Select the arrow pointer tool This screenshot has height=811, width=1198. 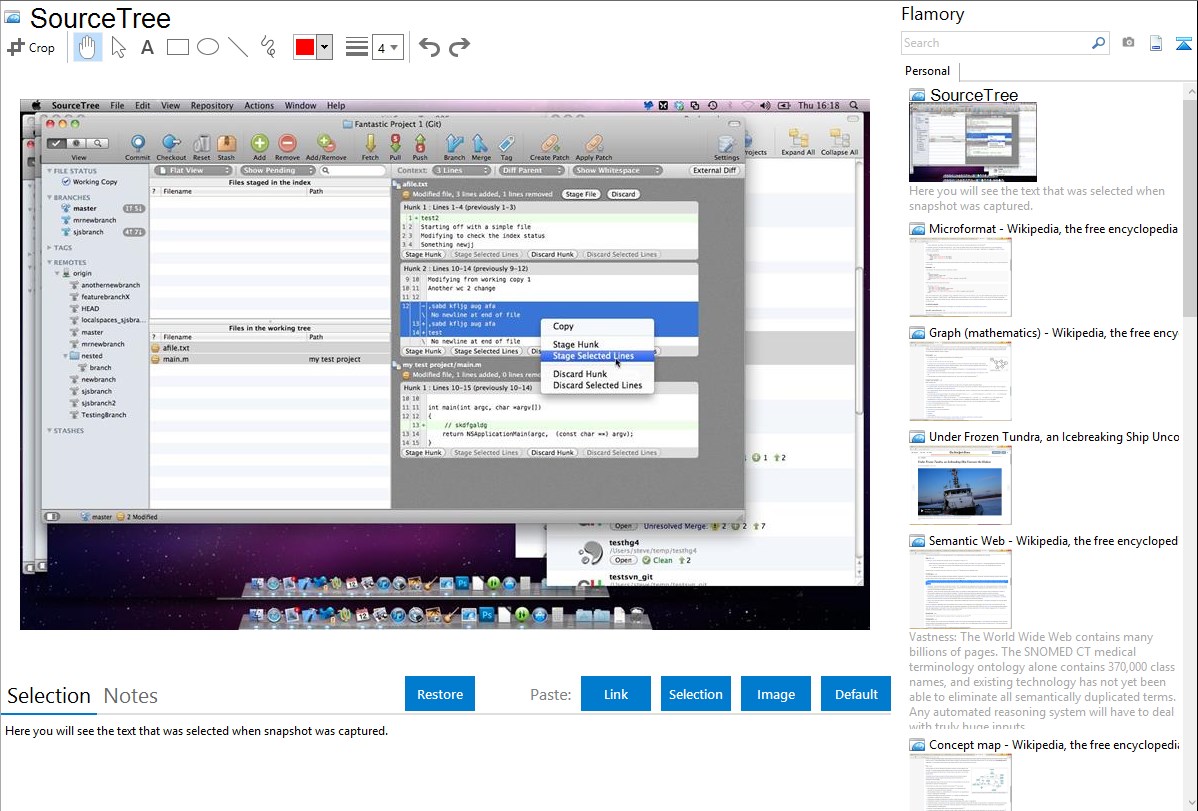(x=118, y=47)
